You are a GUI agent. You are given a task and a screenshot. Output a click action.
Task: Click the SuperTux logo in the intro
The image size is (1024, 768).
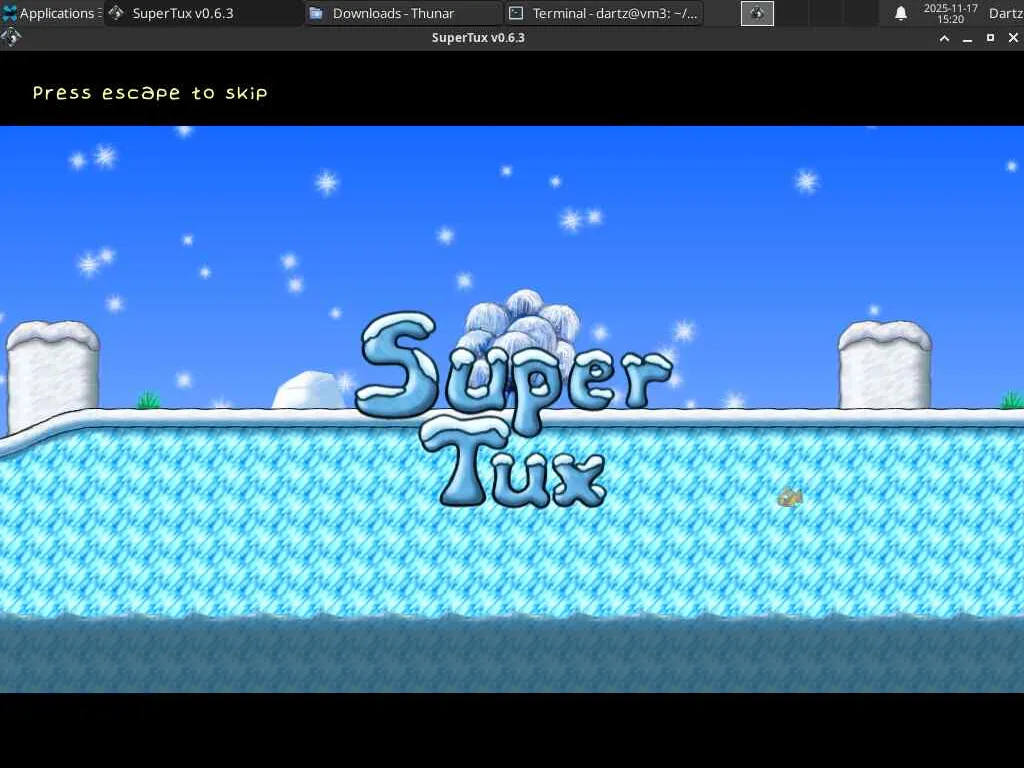[515, 400]
